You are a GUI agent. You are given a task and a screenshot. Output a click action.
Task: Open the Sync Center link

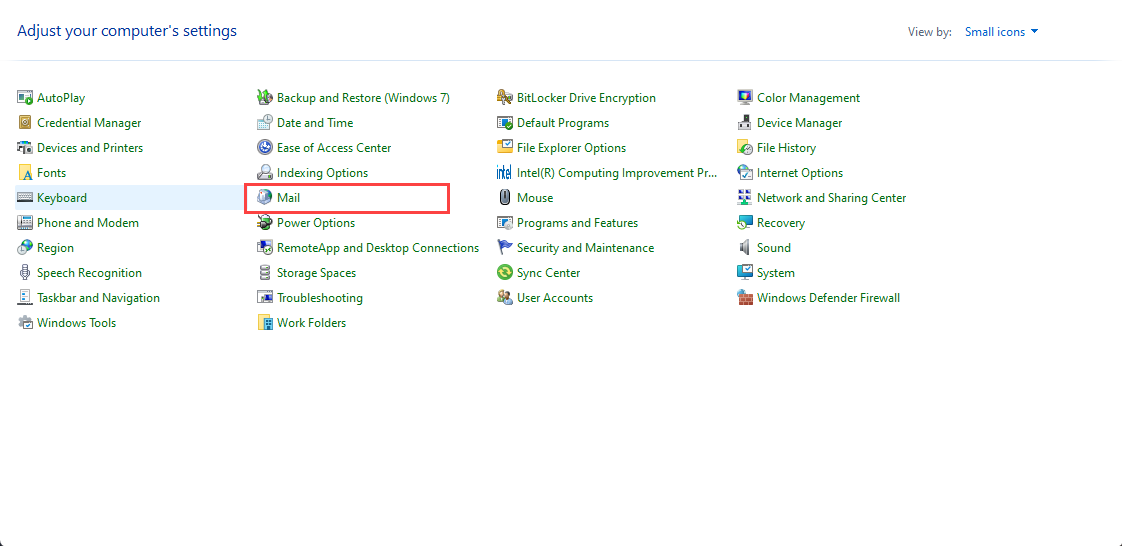(548, 273)
